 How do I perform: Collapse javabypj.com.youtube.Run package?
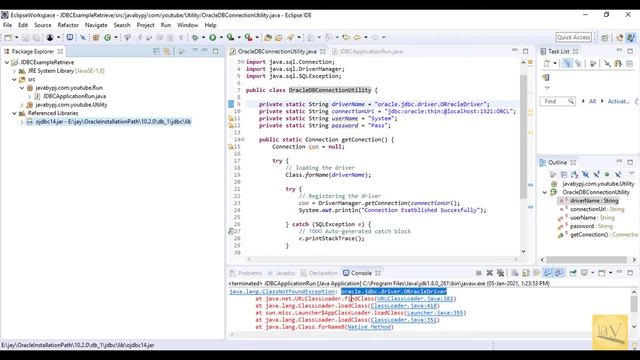point(22,88)
